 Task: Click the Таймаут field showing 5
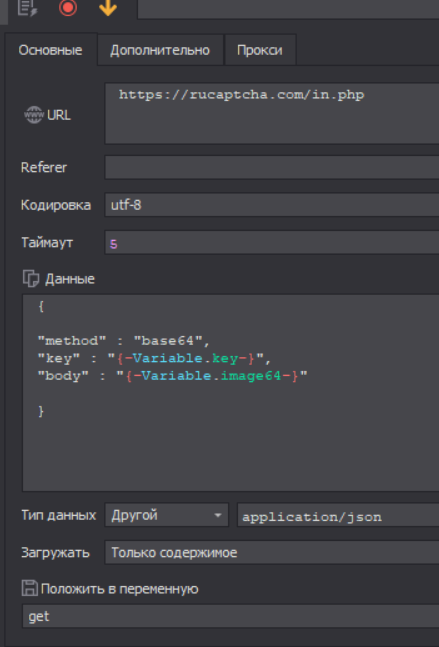click(x=272, y=243)
